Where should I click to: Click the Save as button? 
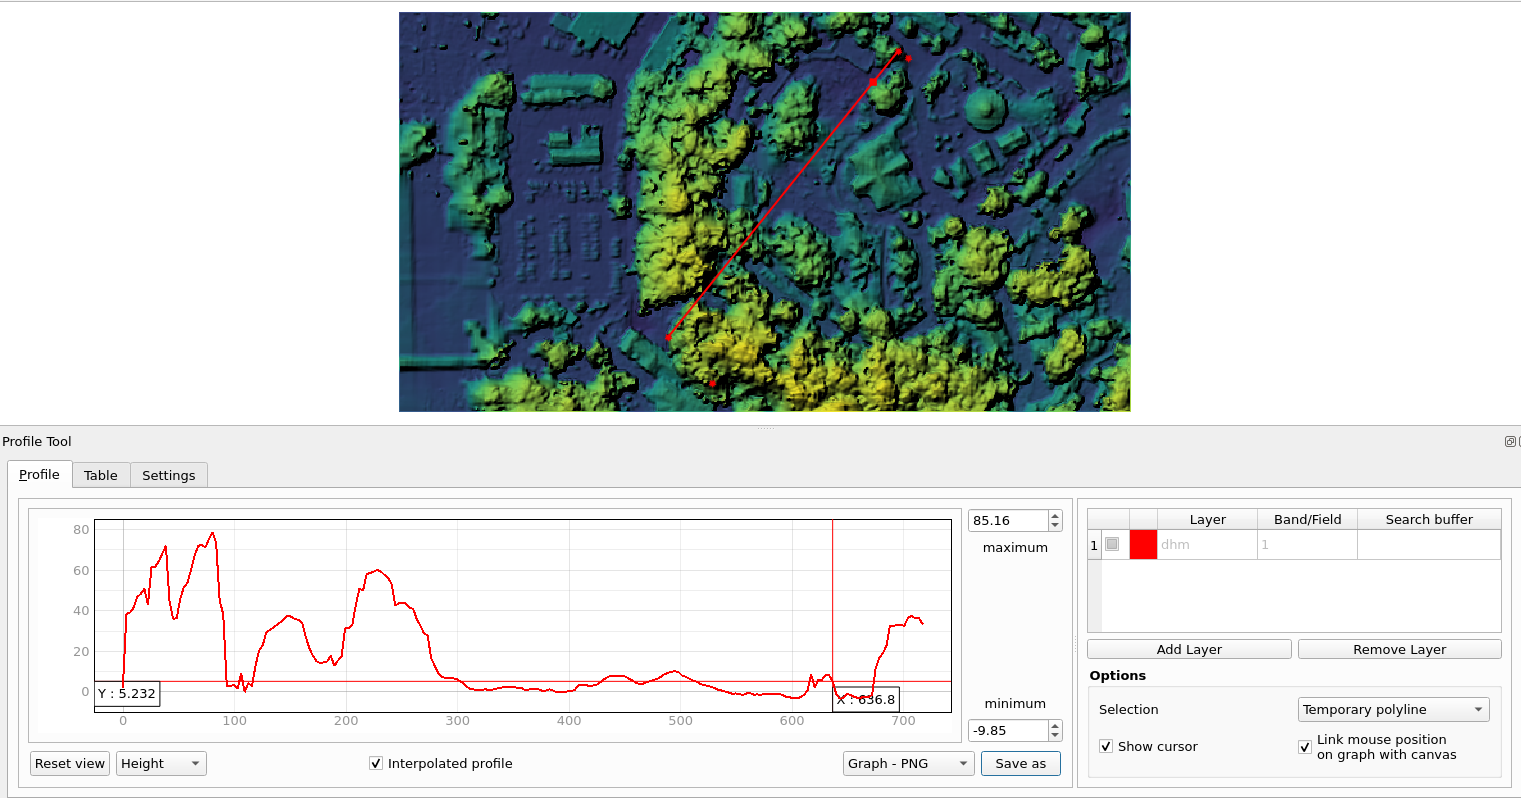[1020, 763]
